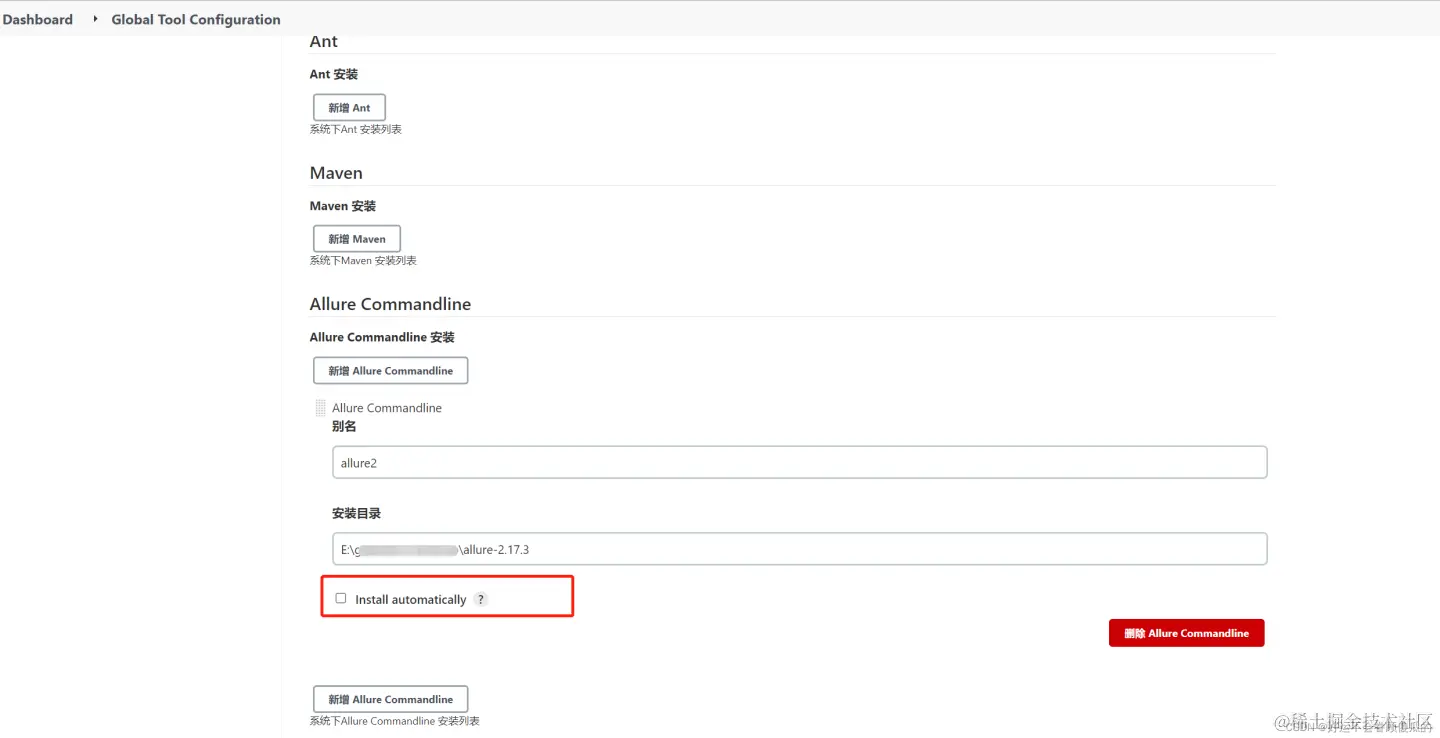
Task: Enable the Install automatically checkbox
Action: (341, 598)
